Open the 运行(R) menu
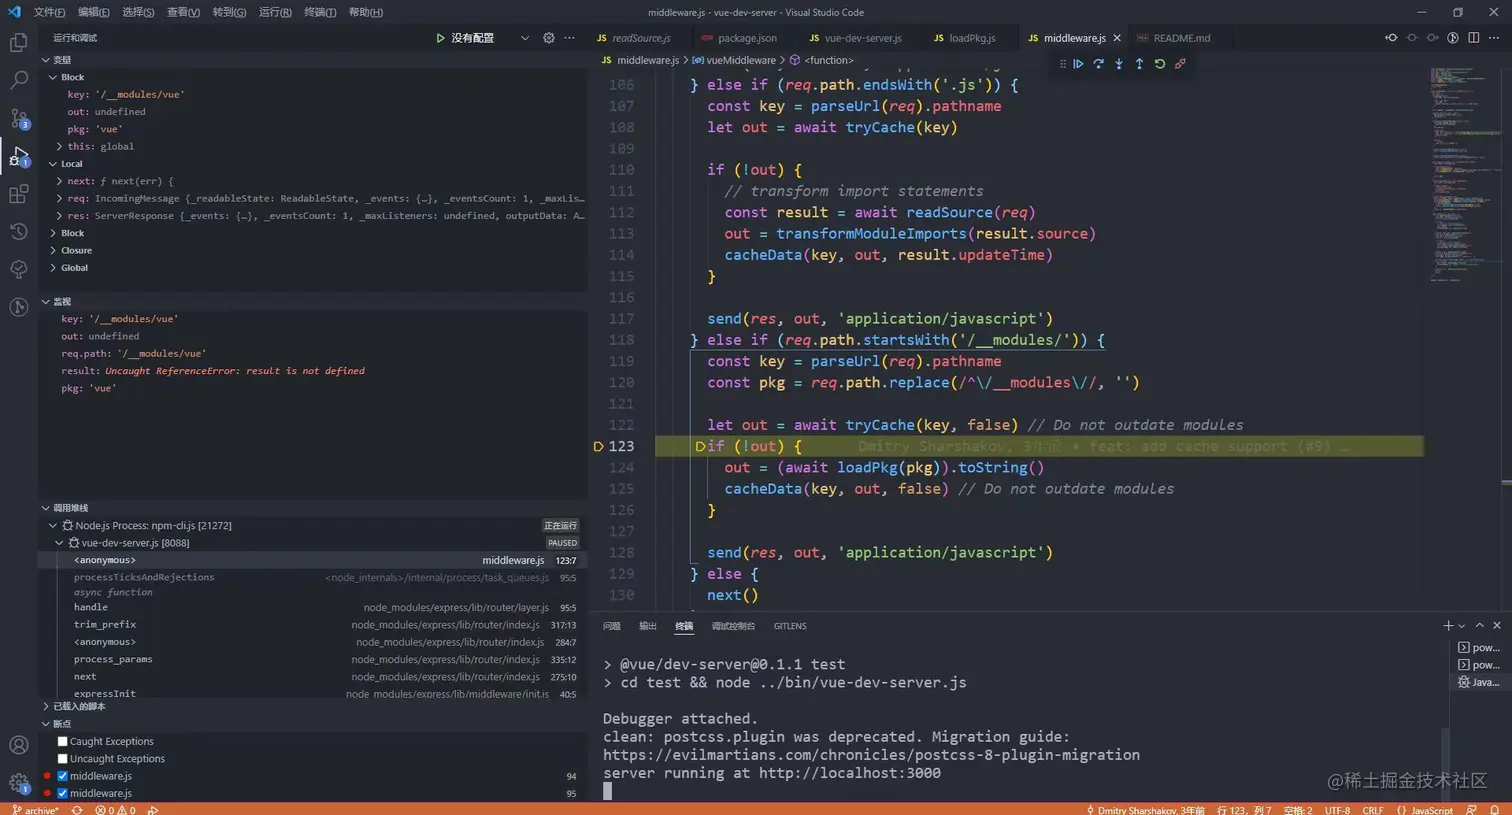This screenshot has width=1512, height=815. [x=275, y=12]
